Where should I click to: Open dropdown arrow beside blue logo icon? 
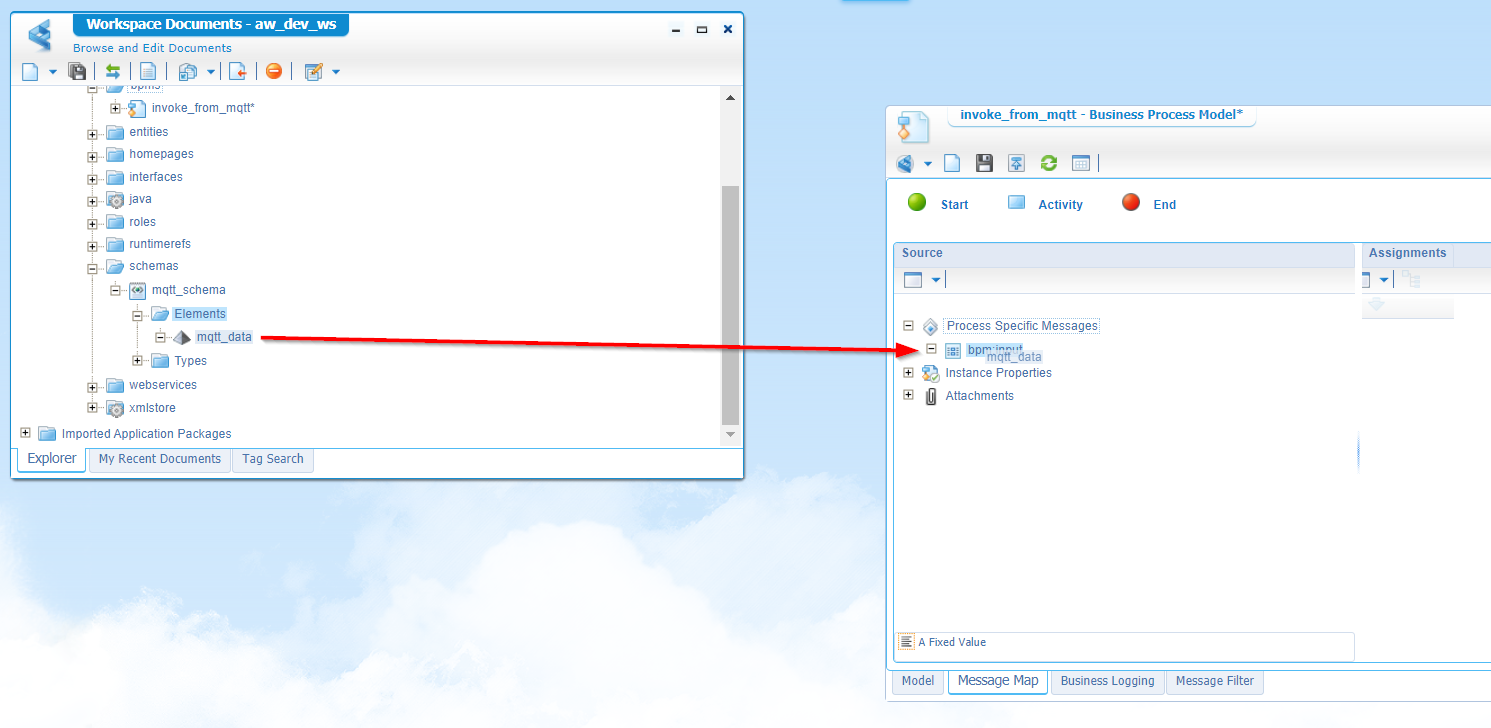(x=928, y=164)
